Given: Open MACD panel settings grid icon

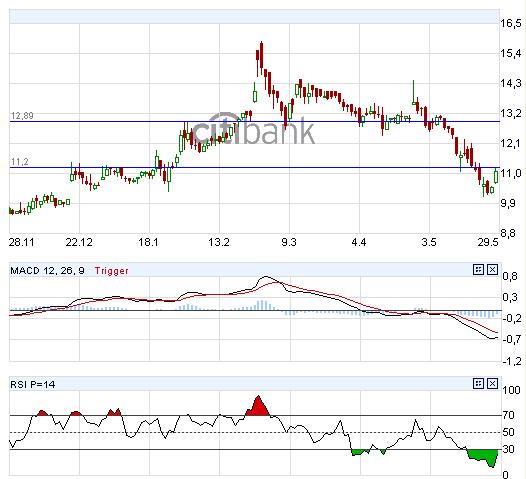Looking at the screenshot, I should [x=478, y=269].
